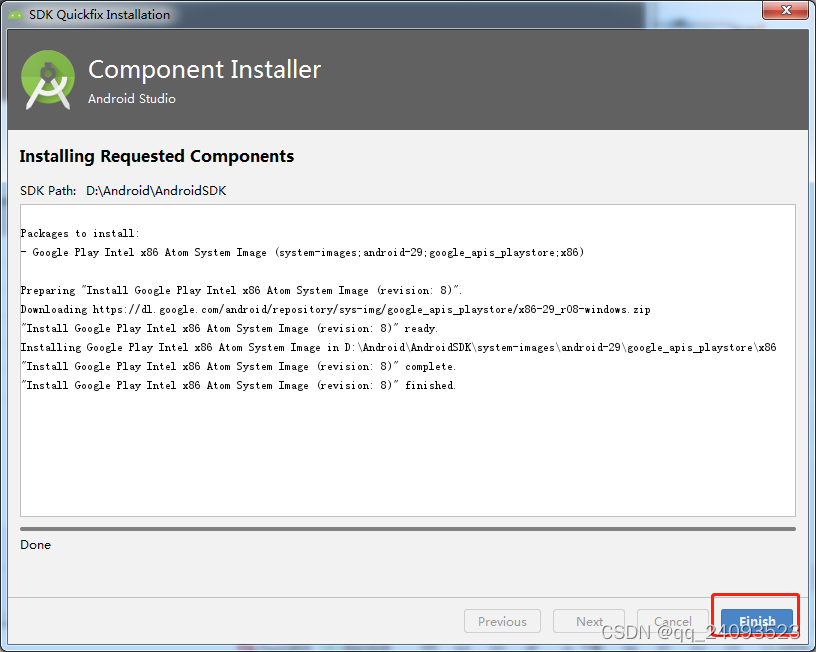The image size is (816, 652).
Task: Click the Installing Requested Components heading
Action: [156, 156]
